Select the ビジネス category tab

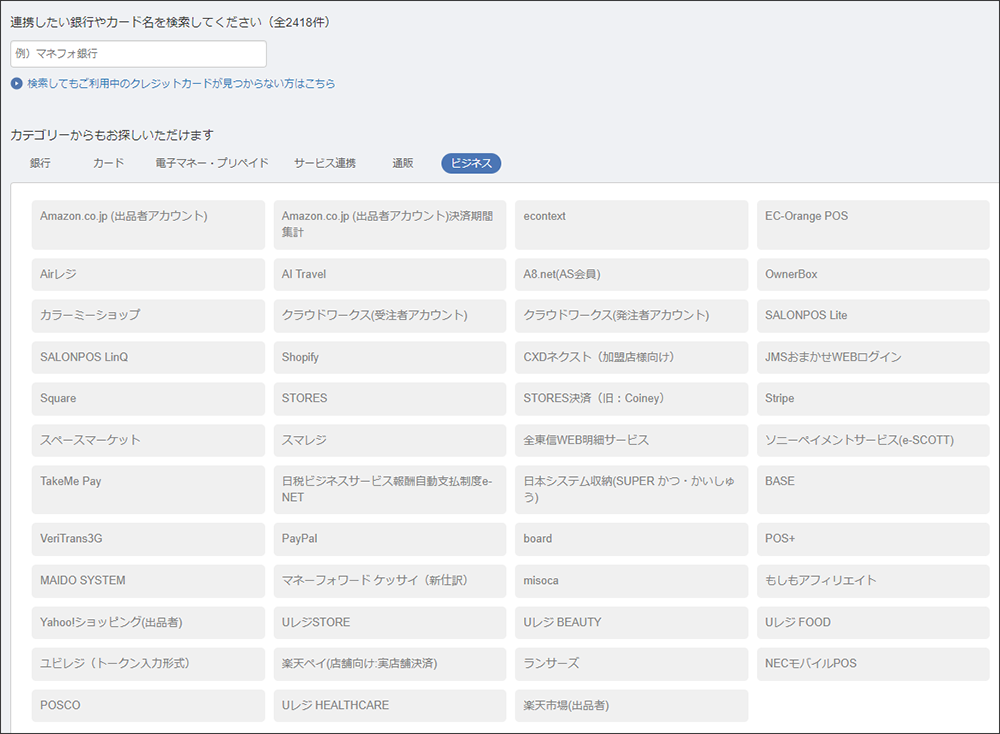[471, 163]
